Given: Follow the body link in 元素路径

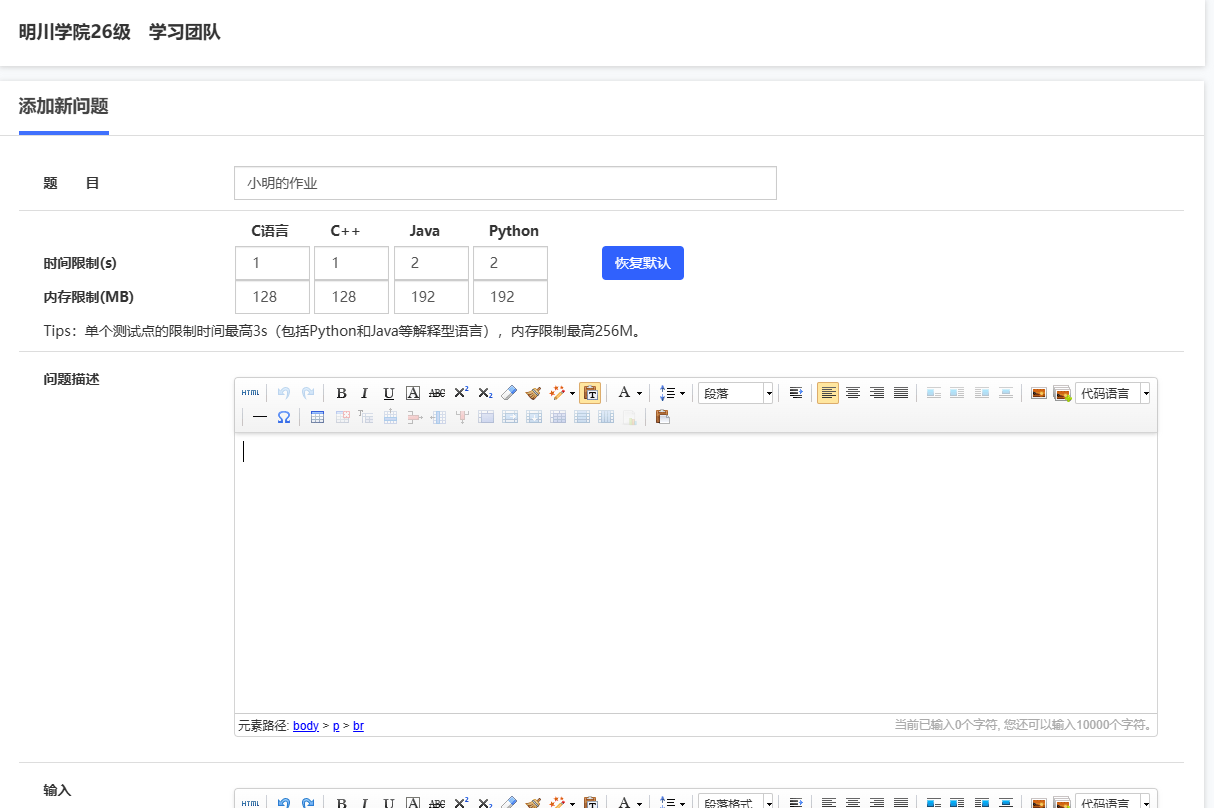Looking at the screenshot, I should click(306, 726).
